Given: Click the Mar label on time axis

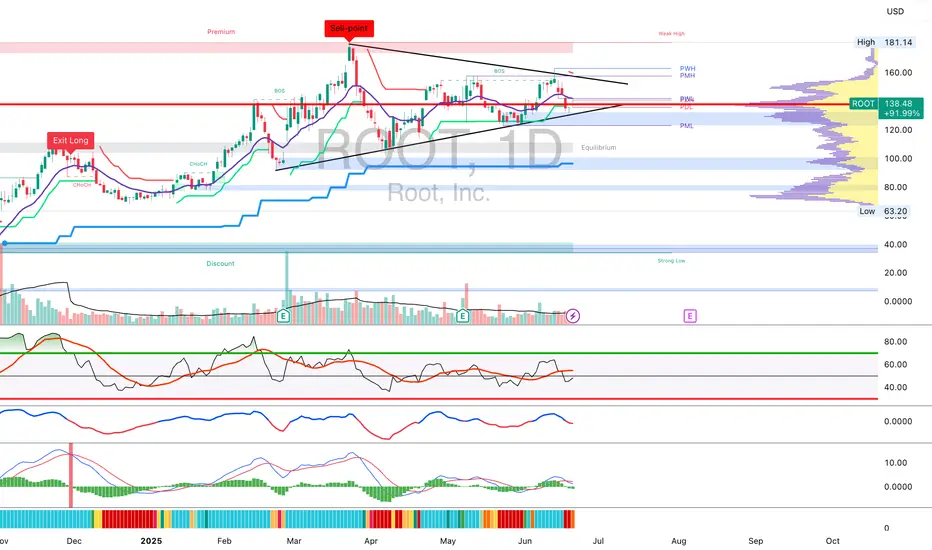Looking at the screenshot, I should (x=294, y=541).
